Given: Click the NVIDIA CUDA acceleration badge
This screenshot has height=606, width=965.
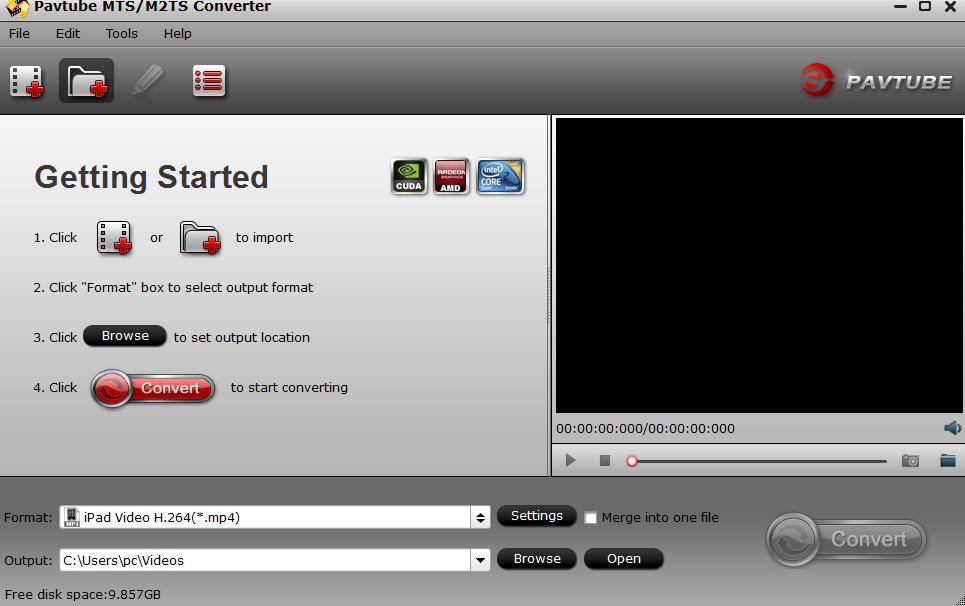Looking at the screenshot, I should tap(409, 177).
